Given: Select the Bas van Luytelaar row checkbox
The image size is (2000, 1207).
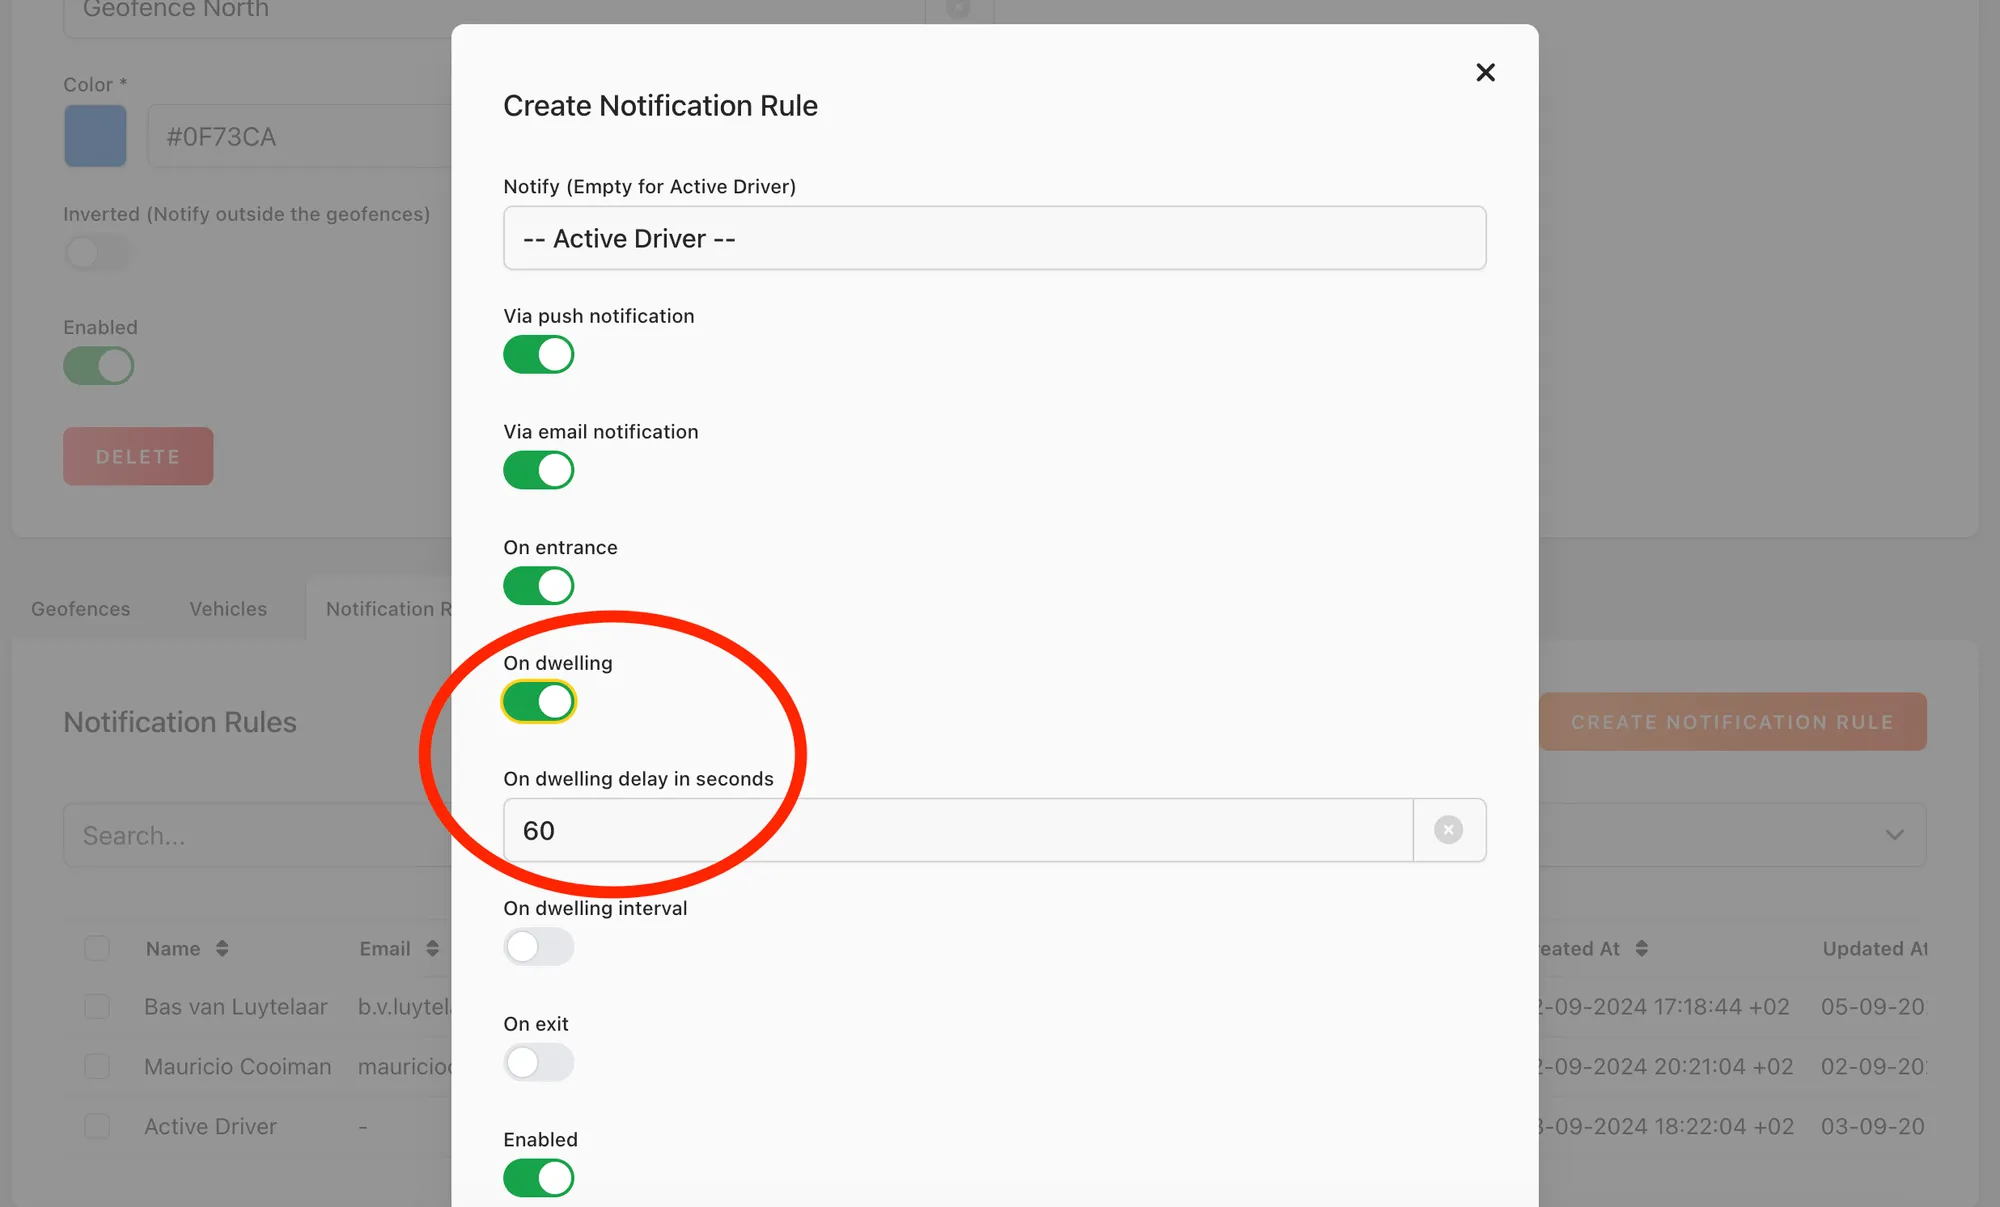Looking at the screenshot, I should click(x=97, y=1007).
